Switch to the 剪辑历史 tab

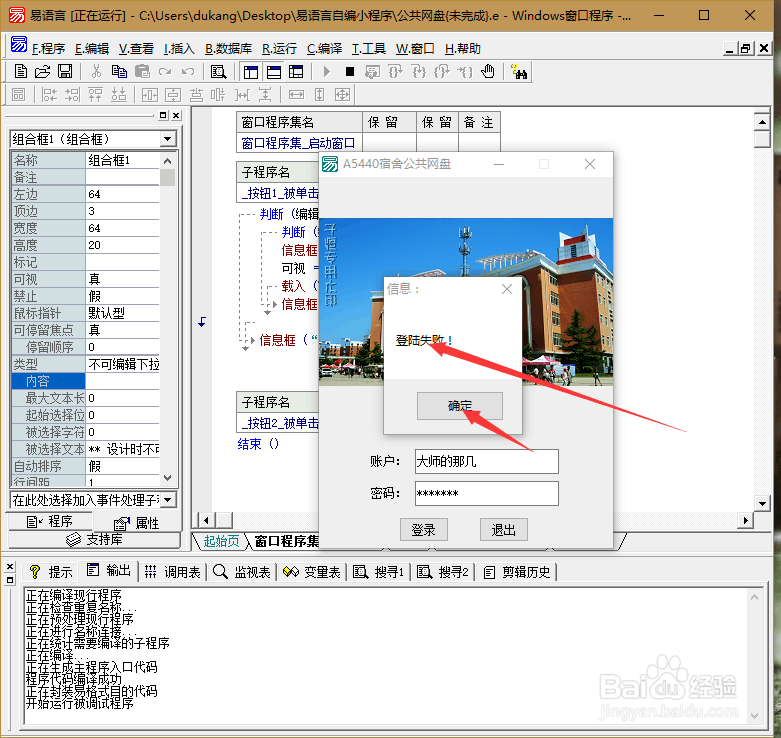517,572
